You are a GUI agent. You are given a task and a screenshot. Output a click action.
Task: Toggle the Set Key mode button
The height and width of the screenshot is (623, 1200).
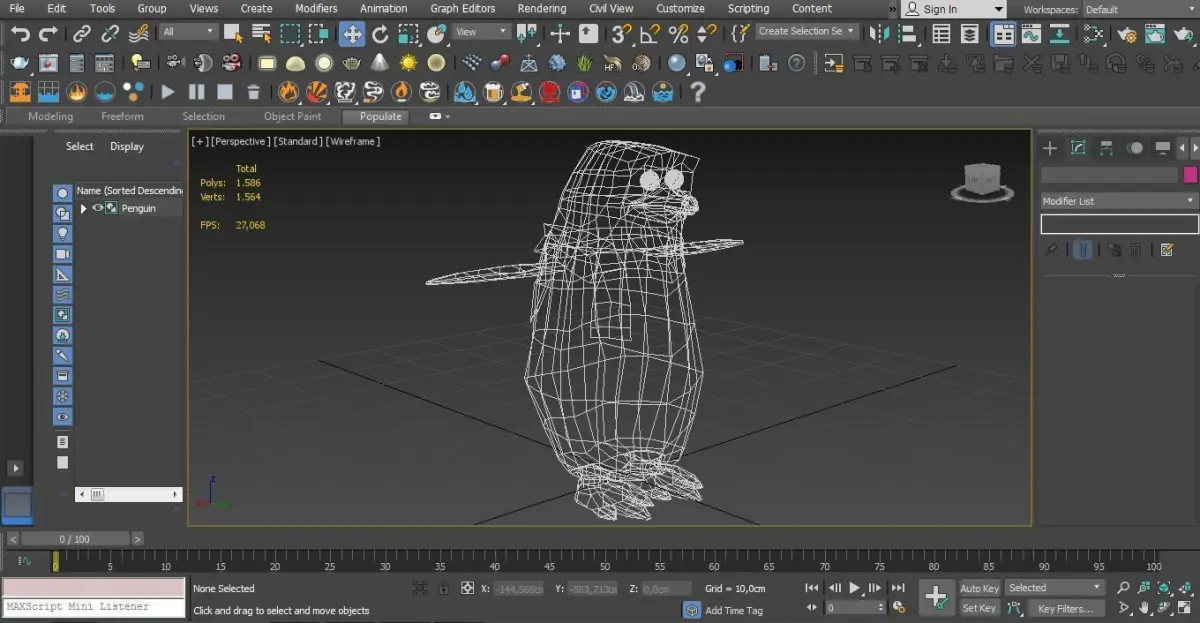(979, 608)
